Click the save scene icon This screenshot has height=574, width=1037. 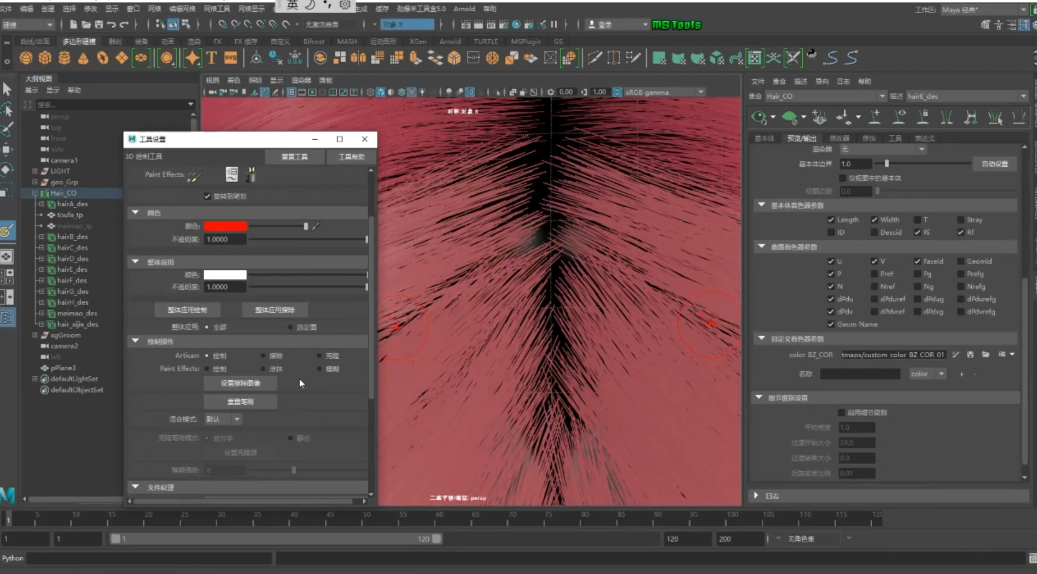pyautogui.click(x=99, y=24)
